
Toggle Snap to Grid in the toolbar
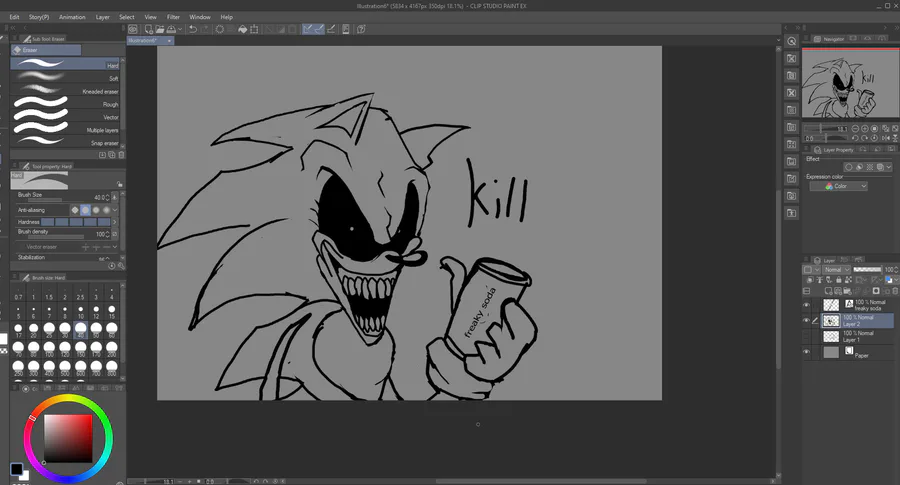pyautogui.click(x=331, y=29)
